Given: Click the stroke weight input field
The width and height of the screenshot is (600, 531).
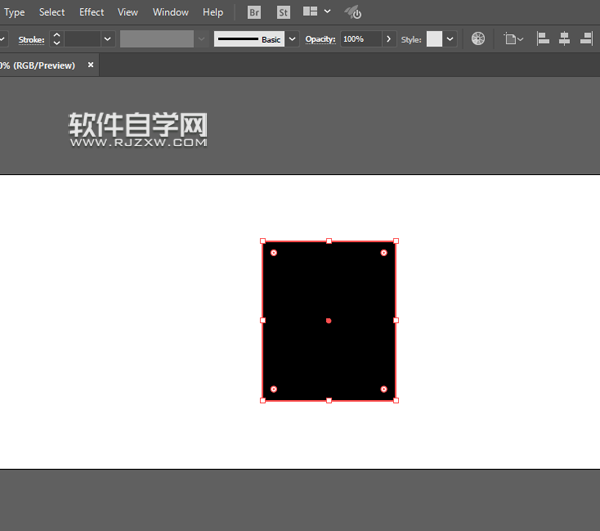Looking at the screenshot, I should click(83, 39).
